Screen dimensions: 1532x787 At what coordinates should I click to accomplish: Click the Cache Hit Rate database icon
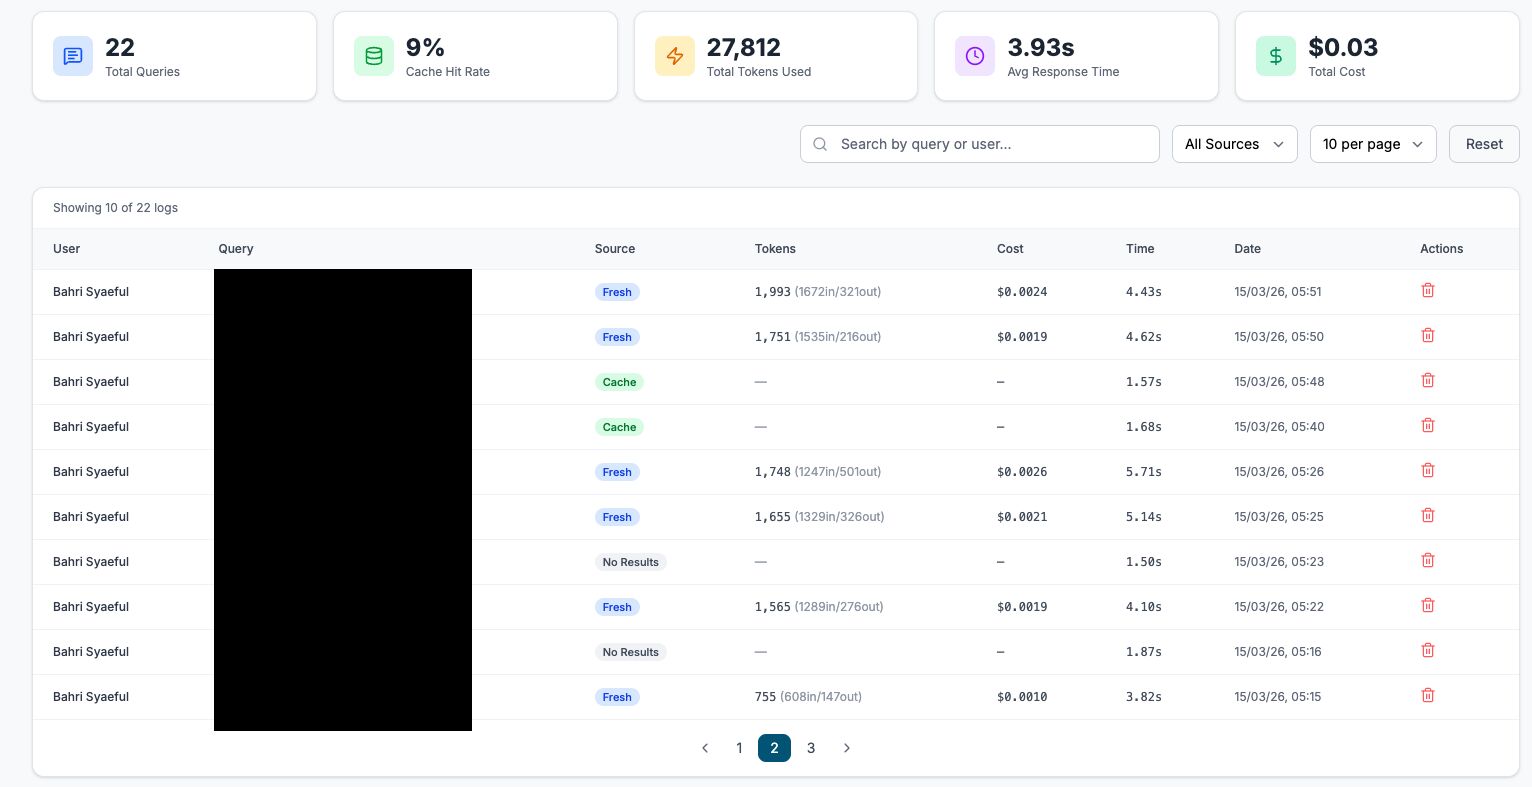click(x=373, y=56)
